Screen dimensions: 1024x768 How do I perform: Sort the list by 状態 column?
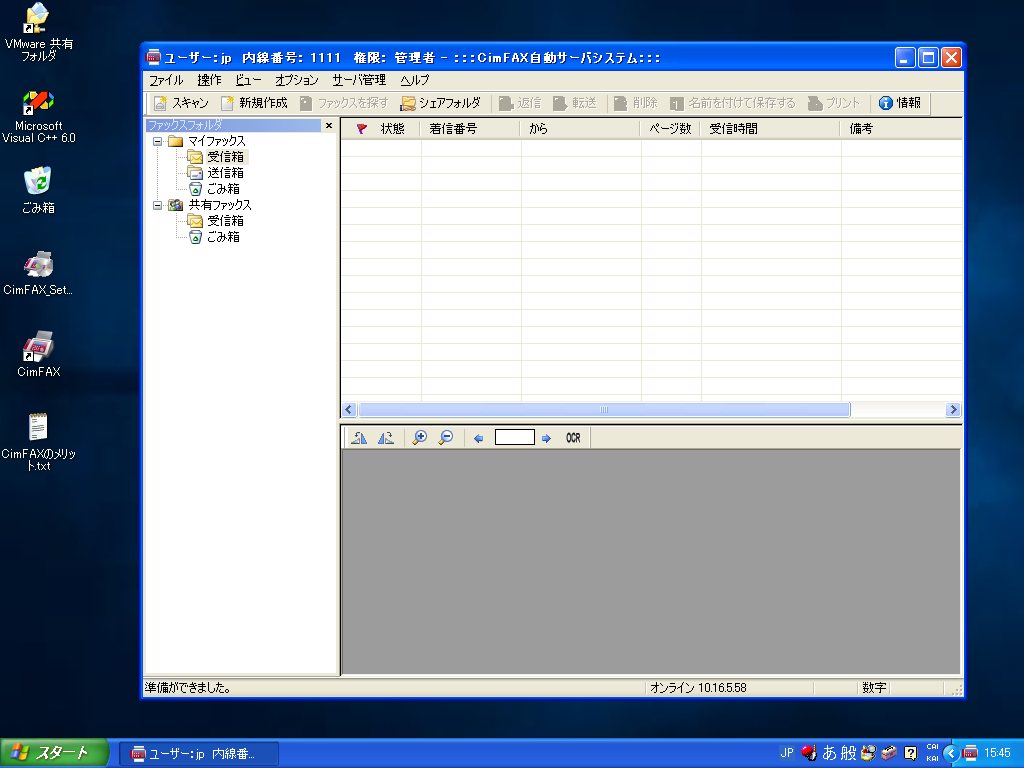[392, 129]
